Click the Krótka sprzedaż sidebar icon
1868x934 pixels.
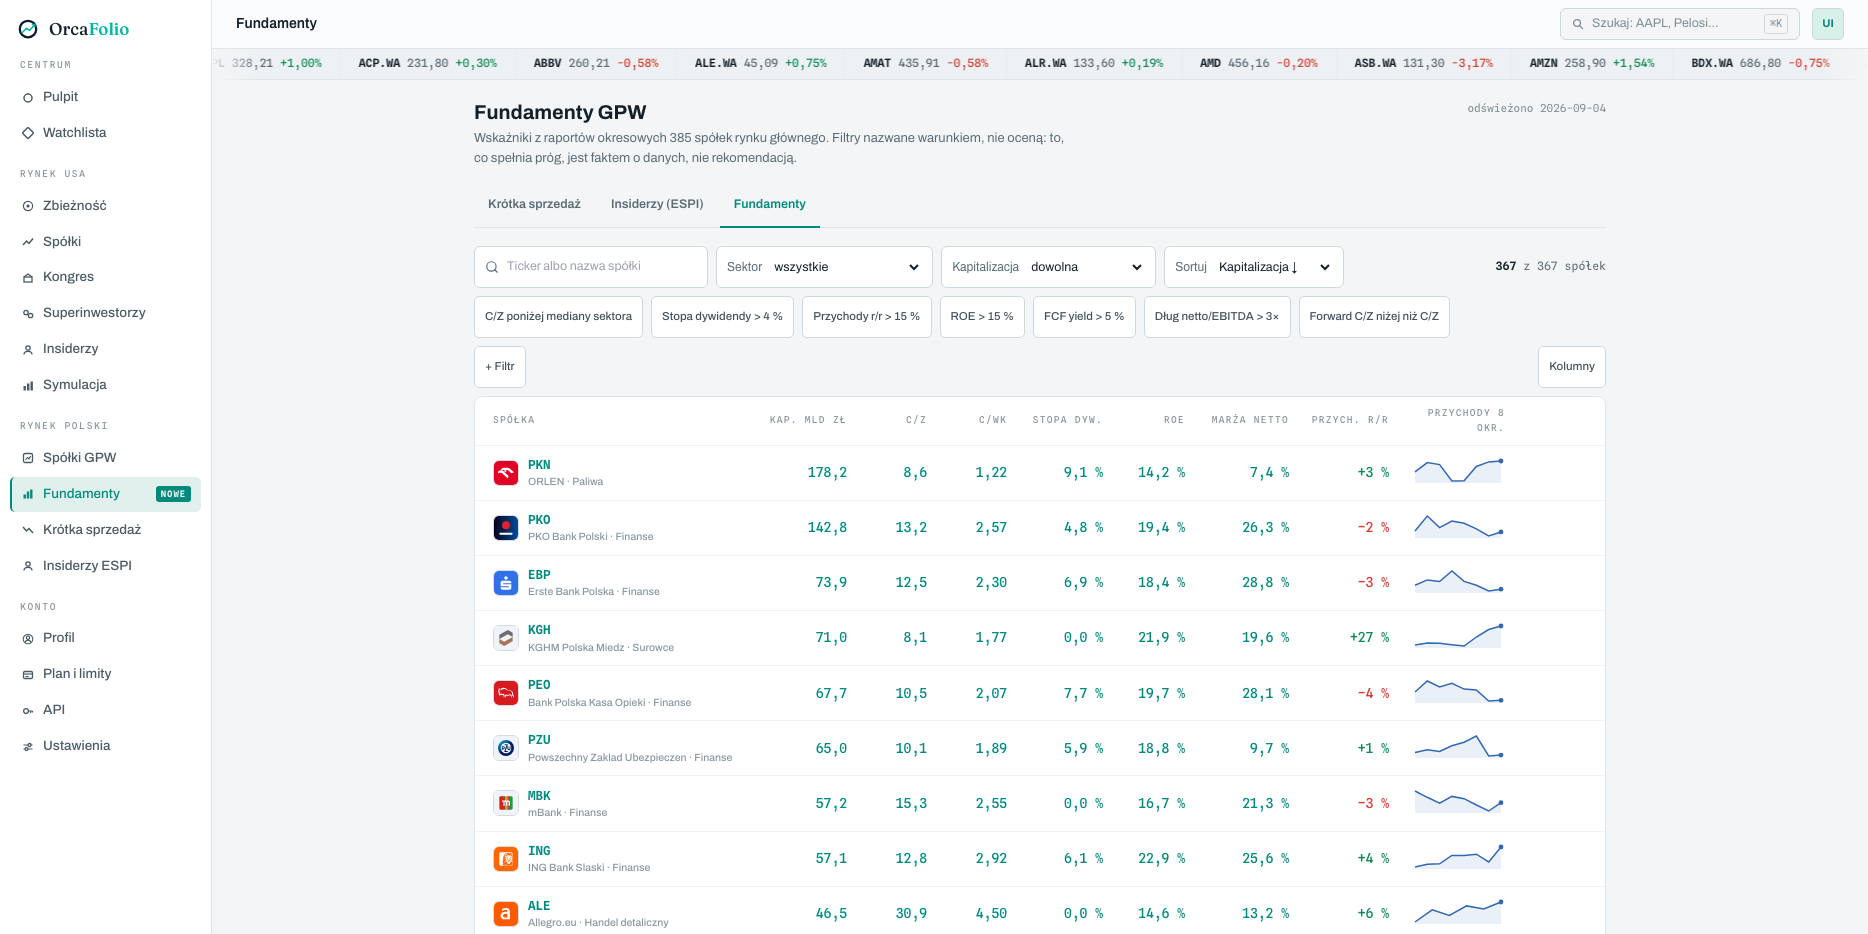click(x=28, y=530)
